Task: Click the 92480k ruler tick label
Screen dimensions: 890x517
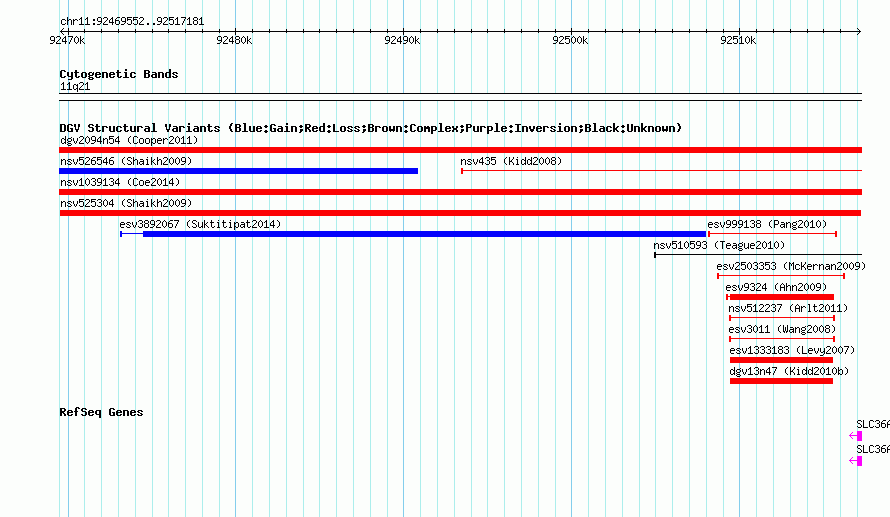Action: pyautogui.click(x=234, y=40)
